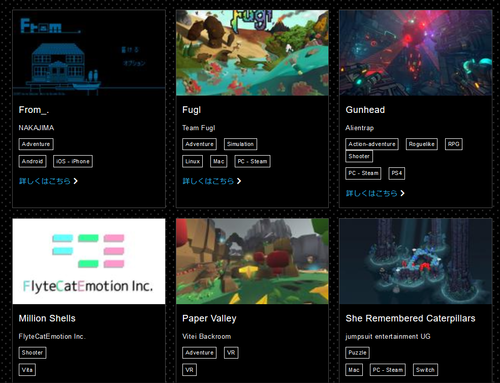Select the Shooter tag under Gunhead
This screenshot has height=383, width=500.
pyautogui.click(x=359, y=156)
